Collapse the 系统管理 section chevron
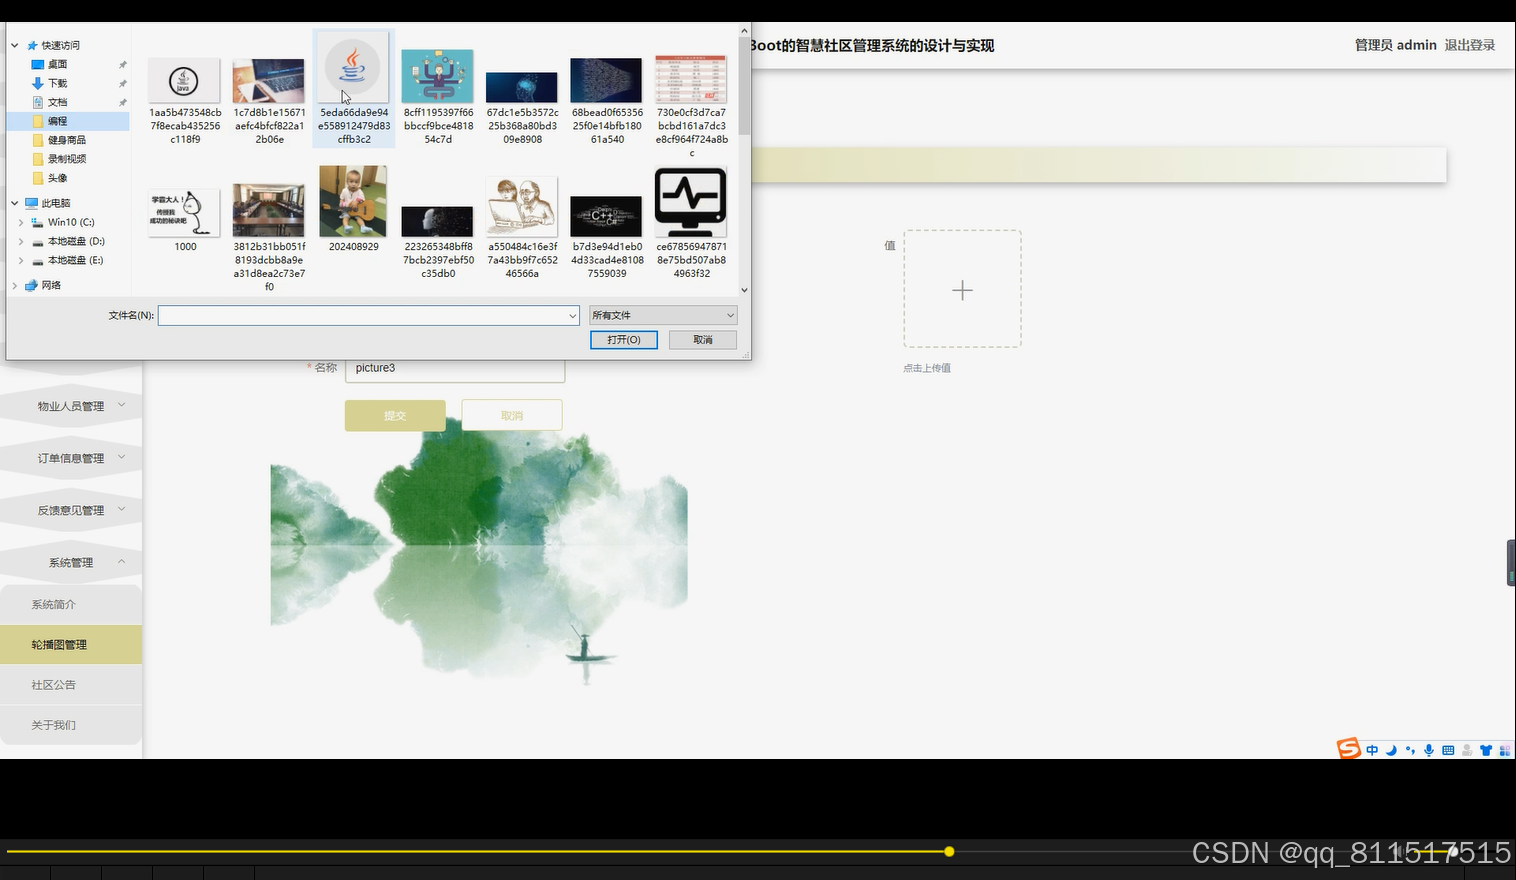The width and height of the screenshot is (1516, 880). click(x=122, y=562)
